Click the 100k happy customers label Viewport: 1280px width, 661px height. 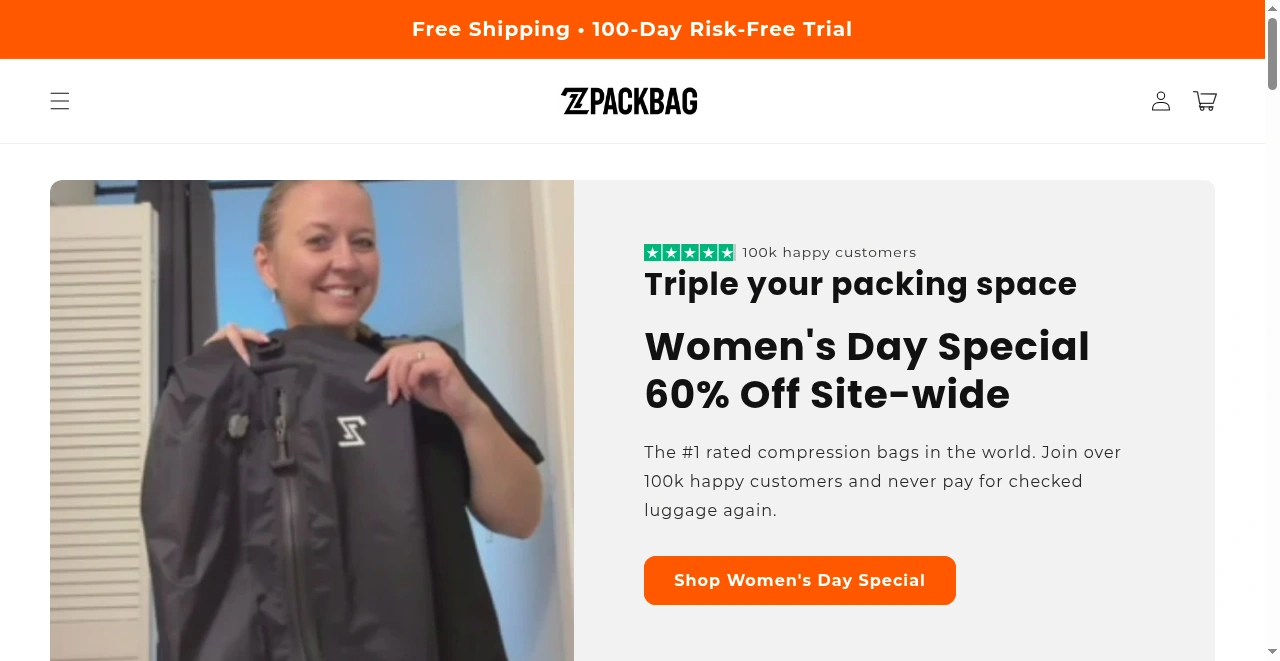point(829,253)
